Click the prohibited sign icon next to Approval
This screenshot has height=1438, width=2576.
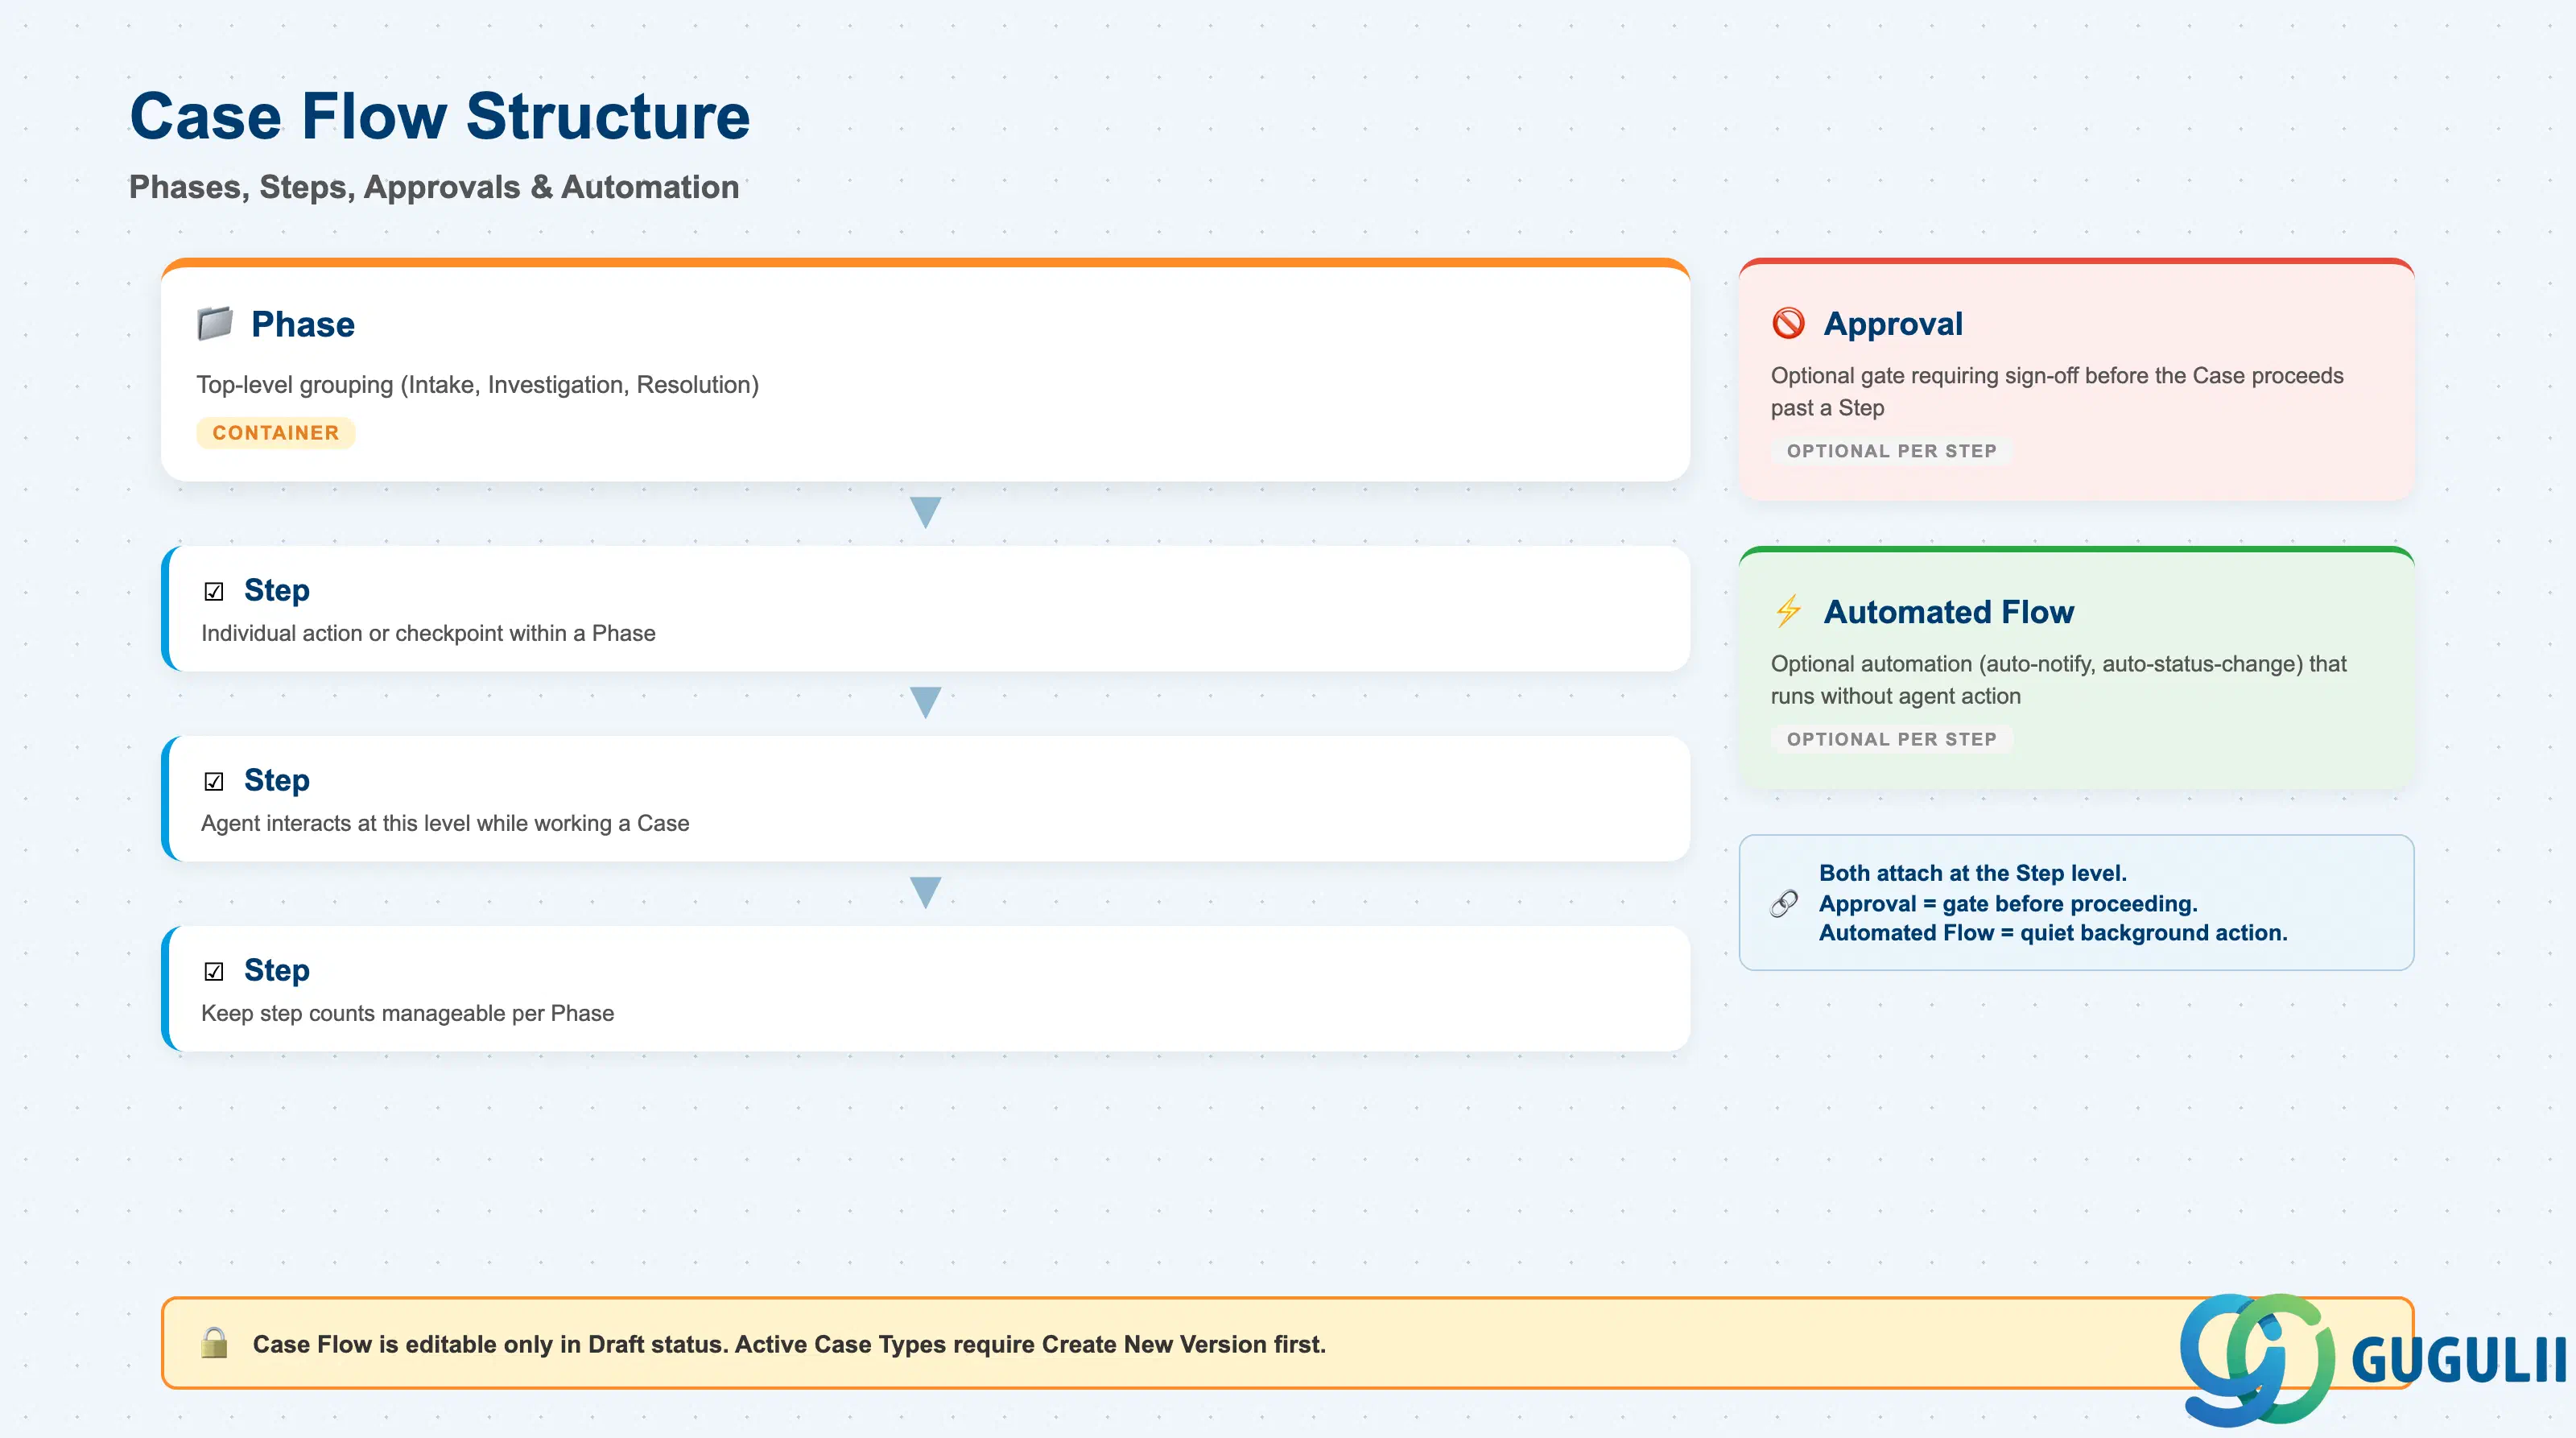tap(1788, 323)
